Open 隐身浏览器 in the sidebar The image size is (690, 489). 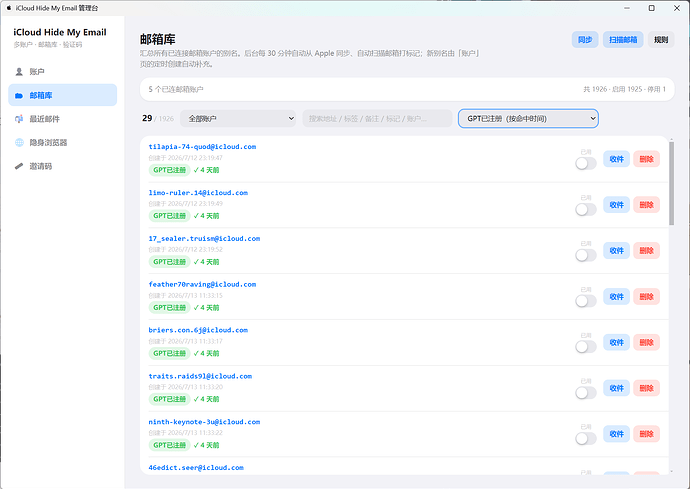click(x=62, y=143)
